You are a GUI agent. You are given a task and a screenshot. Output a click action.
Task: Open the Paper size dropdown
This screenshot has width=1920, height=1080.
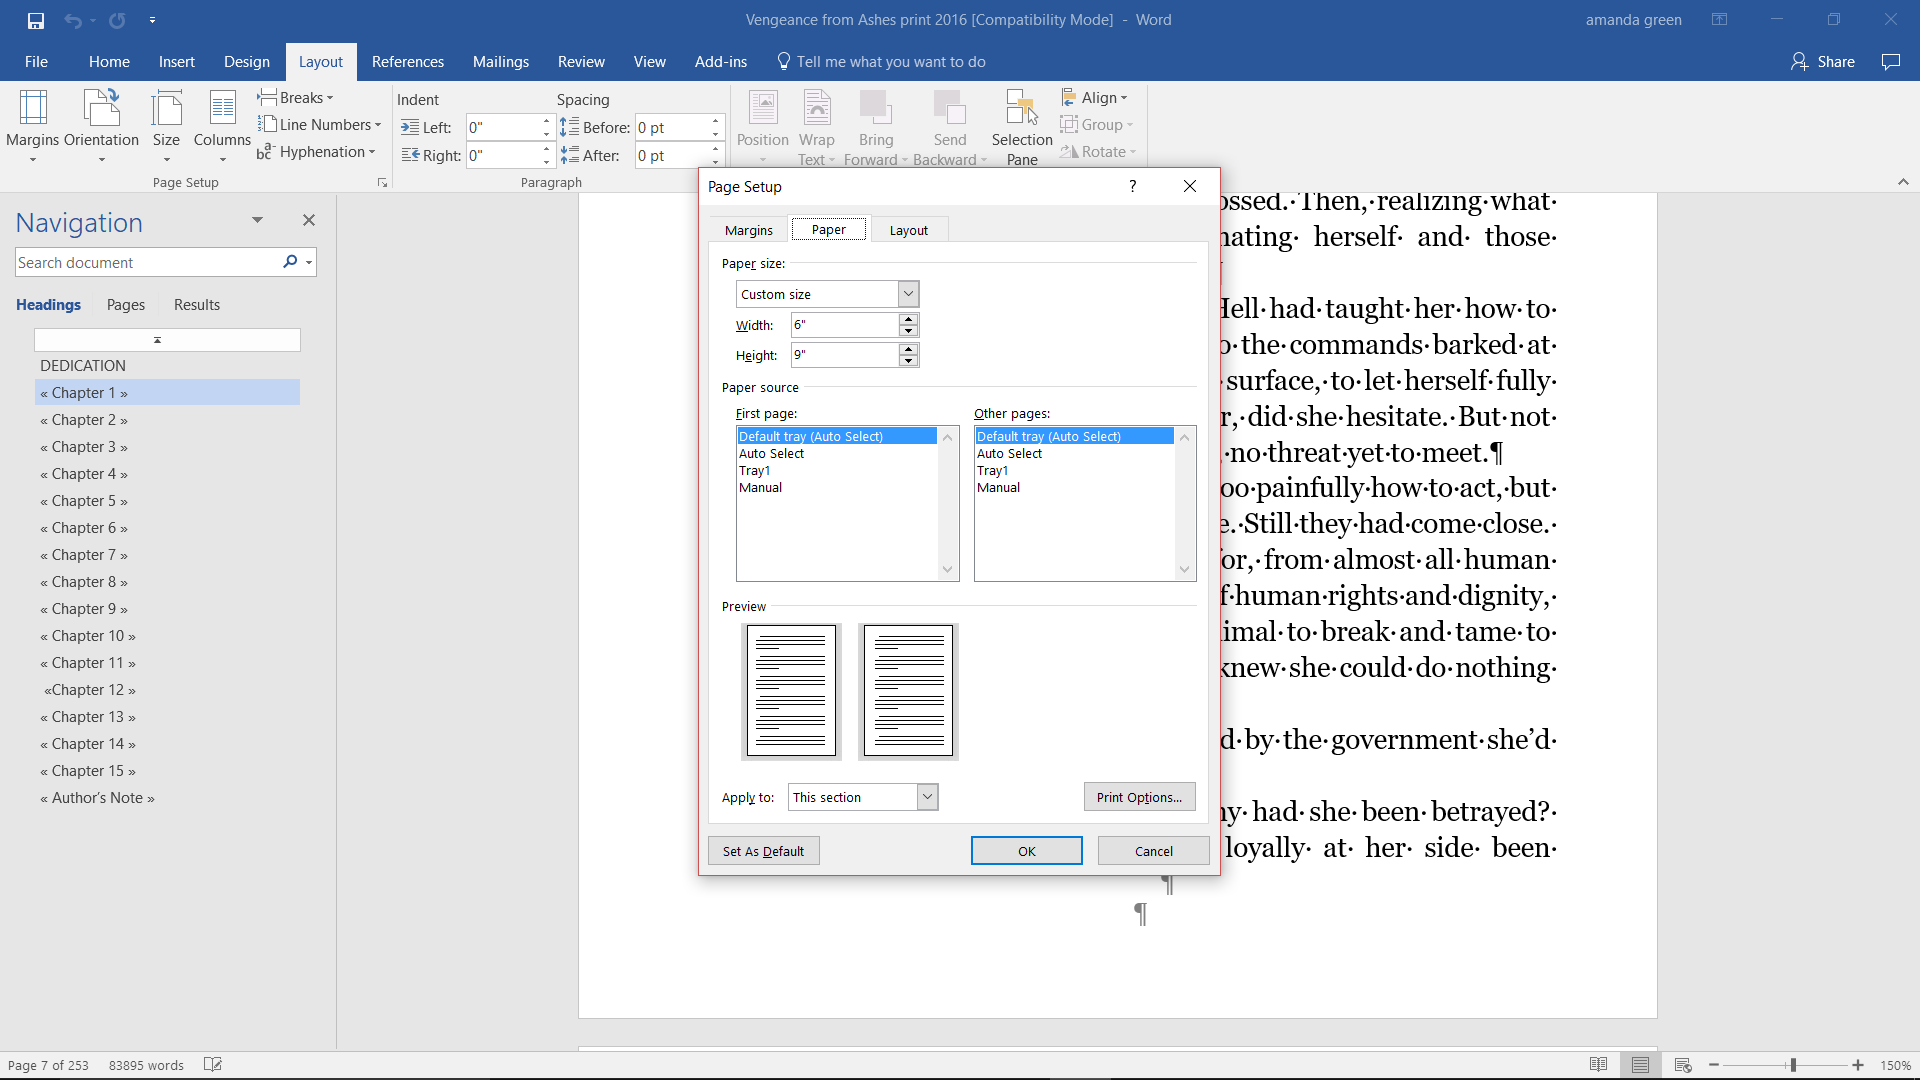pos(908,294)
